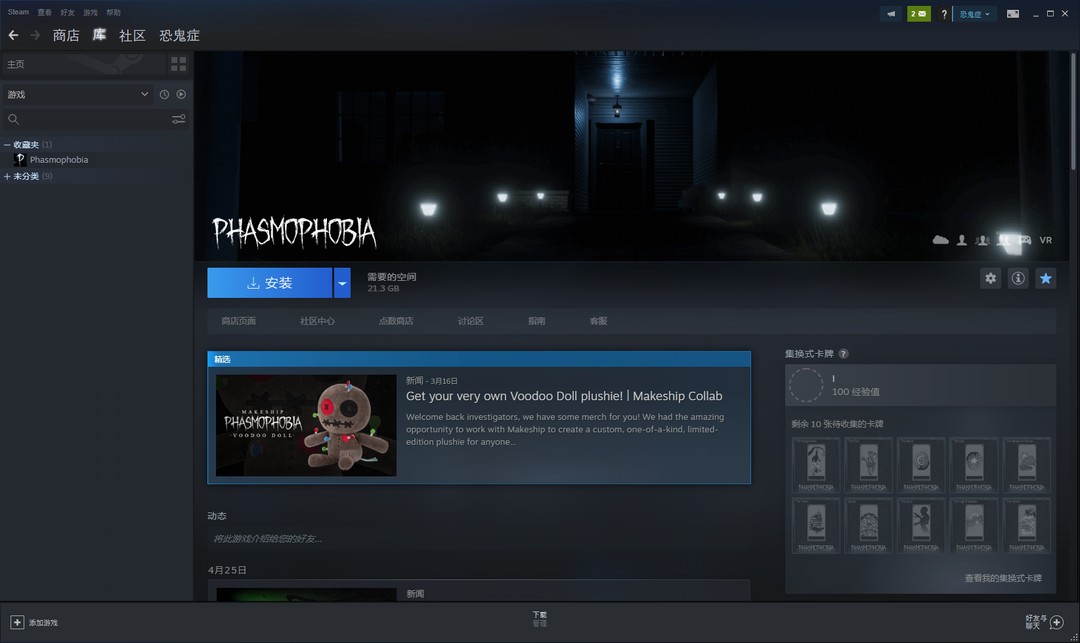Click the blue 安装 button

[269, 283]
